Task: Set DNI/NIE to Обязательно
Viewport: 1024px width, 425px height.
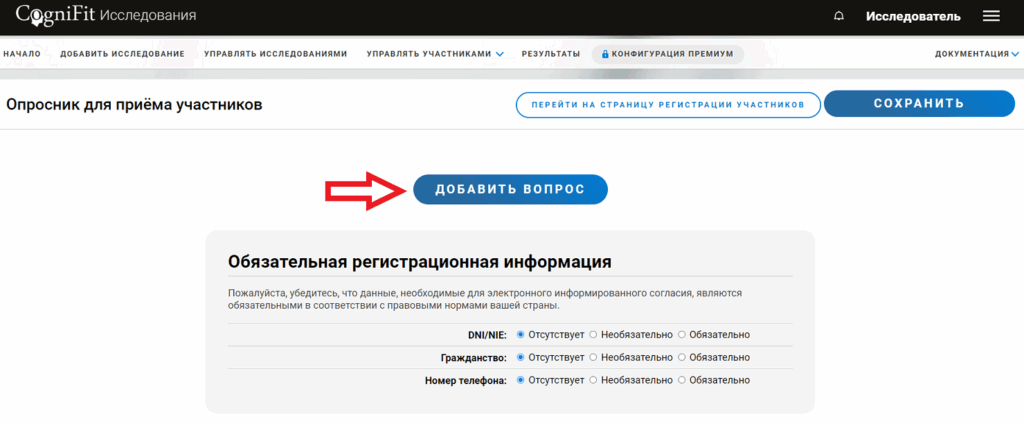Action: [x=682, y=335]
